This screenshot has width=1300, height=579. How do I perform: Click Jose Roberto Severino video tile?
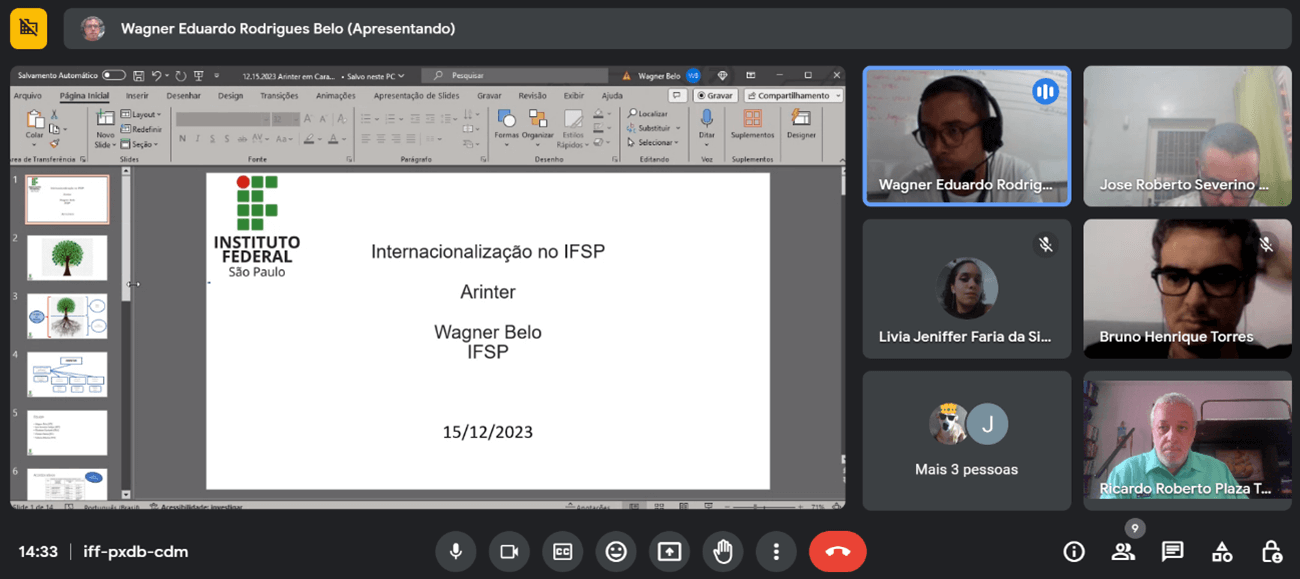(1187, 136)
